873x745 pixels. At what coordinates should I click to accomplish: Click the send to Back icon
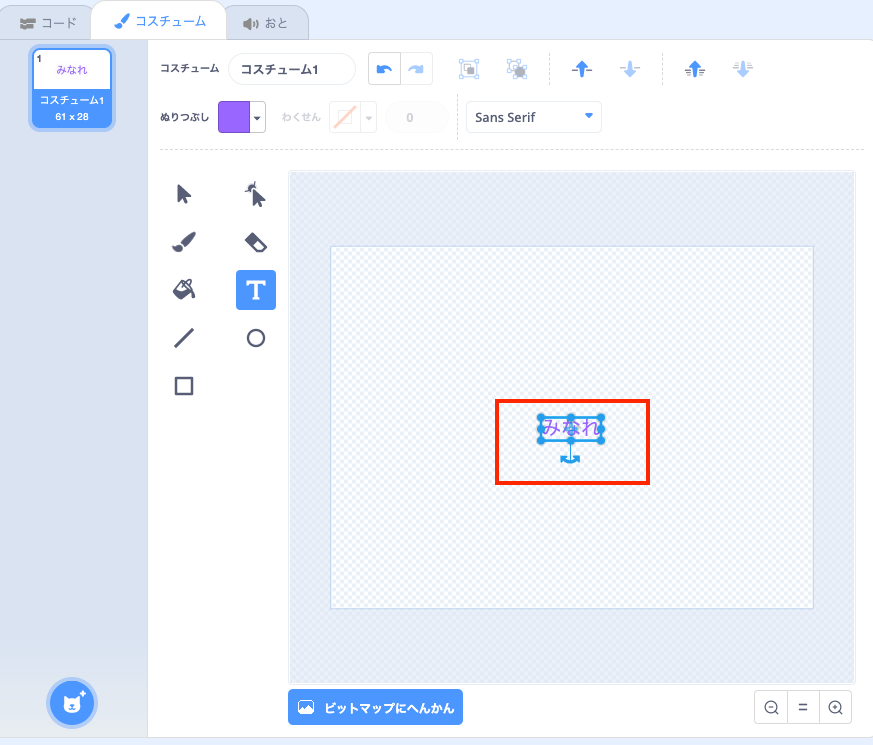coord(743,69)
